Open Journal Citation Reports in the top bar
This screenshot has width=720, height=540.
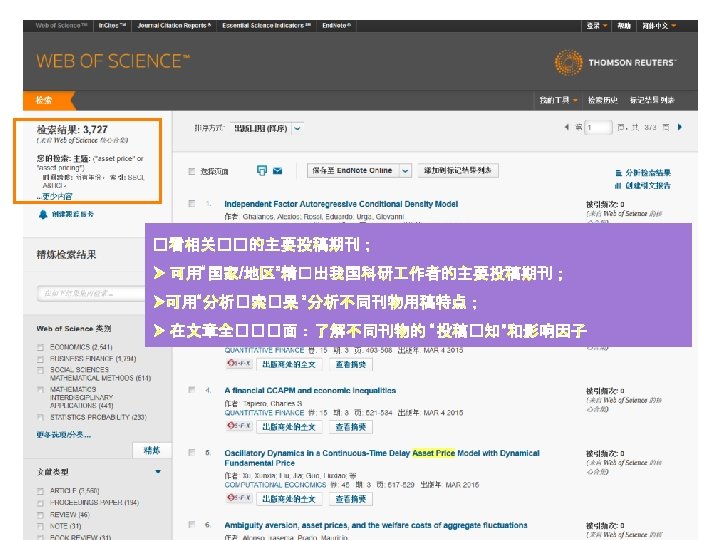pyautogui.click(x=174, y=26)
